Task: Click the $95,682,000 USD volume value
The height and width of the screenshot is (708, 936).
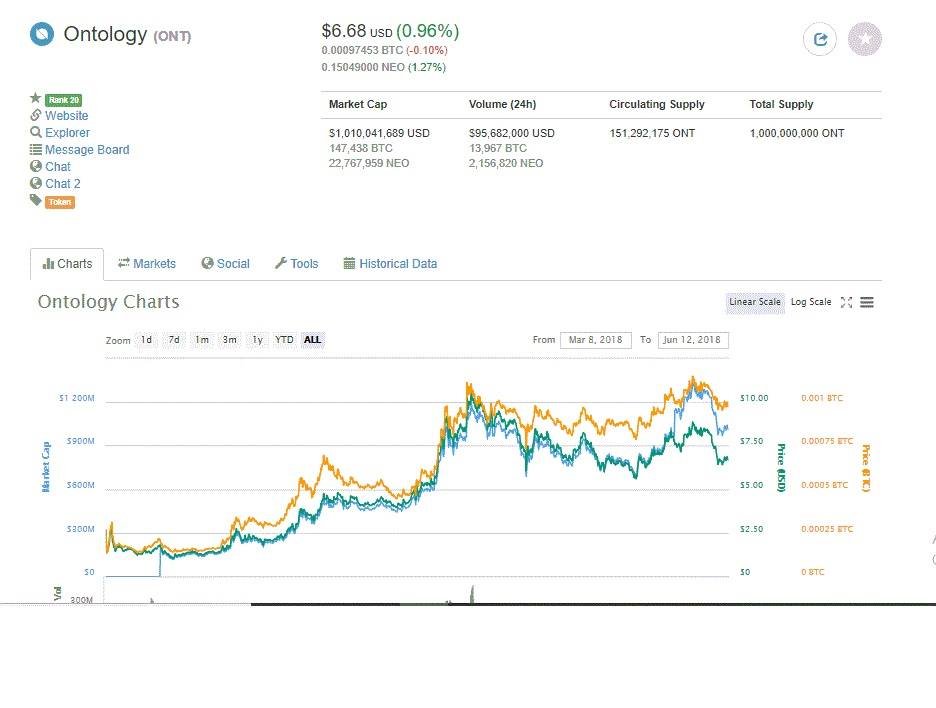Action: tap(512, 133)
